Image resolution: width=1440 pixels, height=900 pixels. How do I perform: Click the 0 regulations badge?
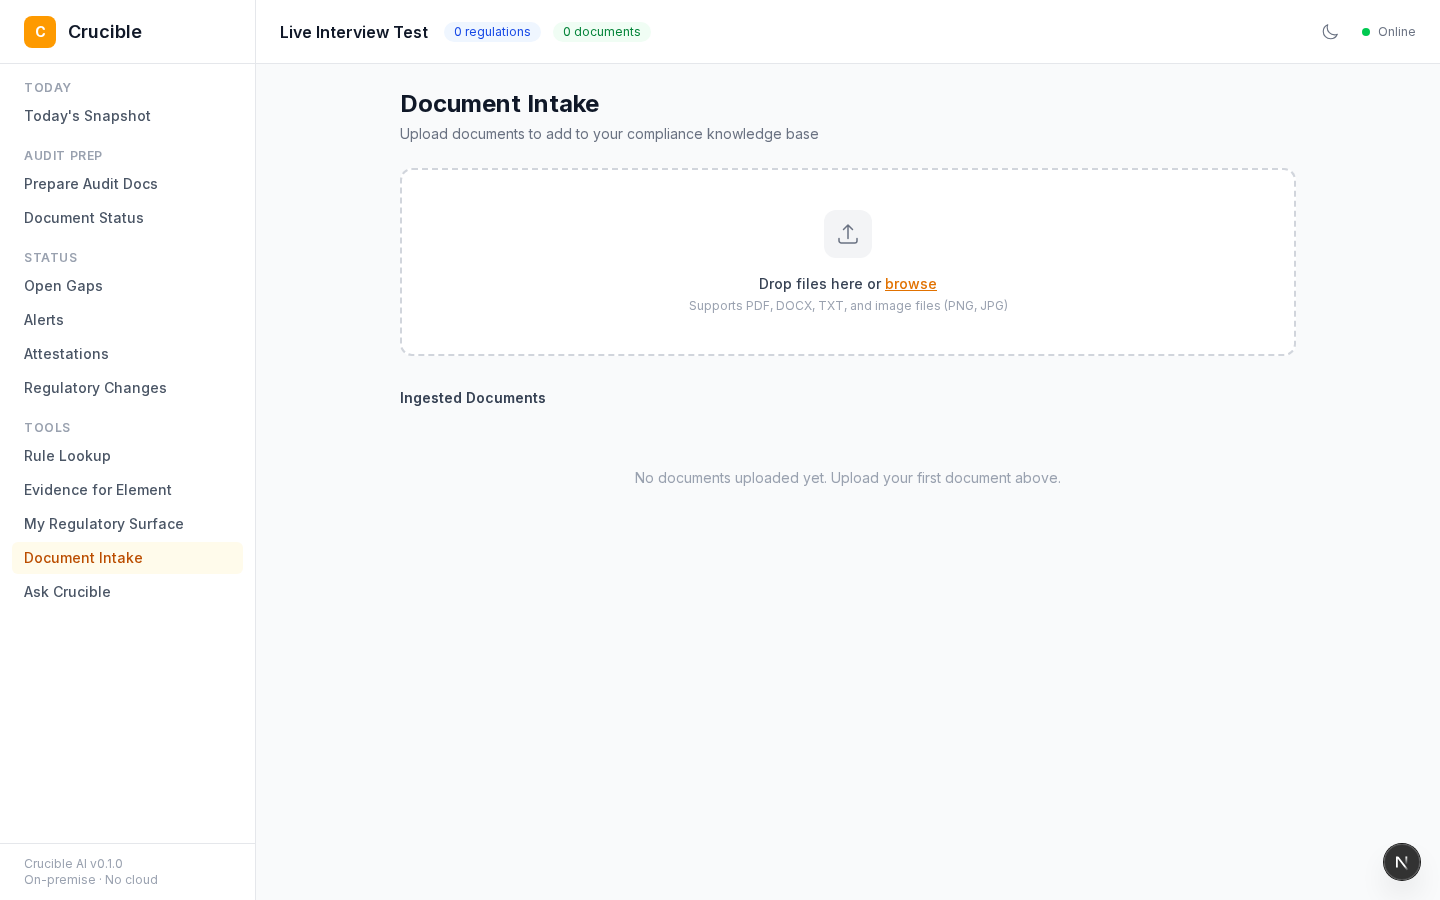point(492,32)
